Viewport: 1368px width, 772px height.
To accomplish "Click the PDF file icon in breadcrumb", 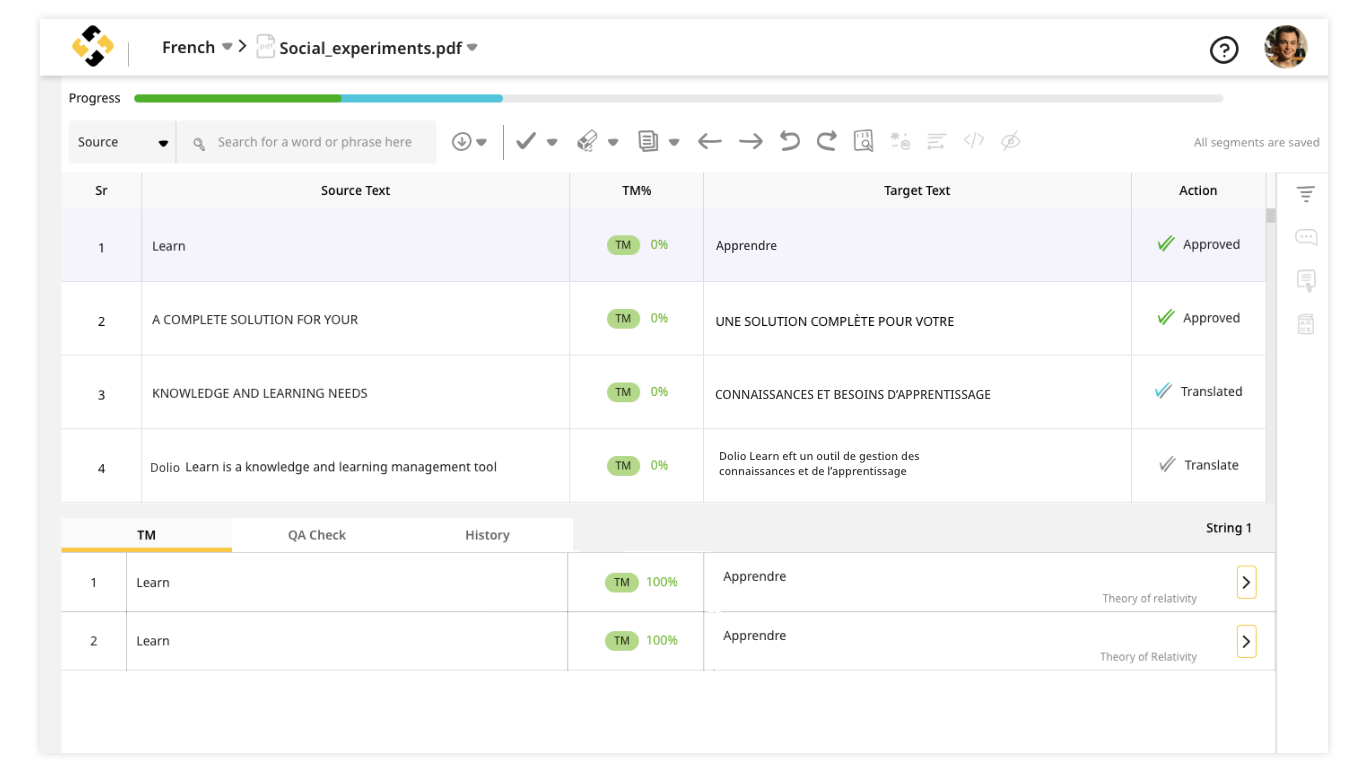I will (x=265, y=47).
